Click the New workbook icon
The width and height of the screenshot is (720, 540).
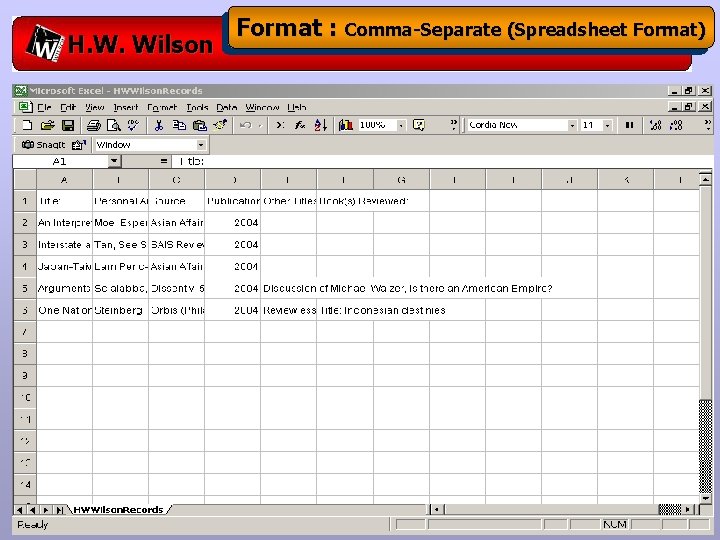(x=27, y=125)
